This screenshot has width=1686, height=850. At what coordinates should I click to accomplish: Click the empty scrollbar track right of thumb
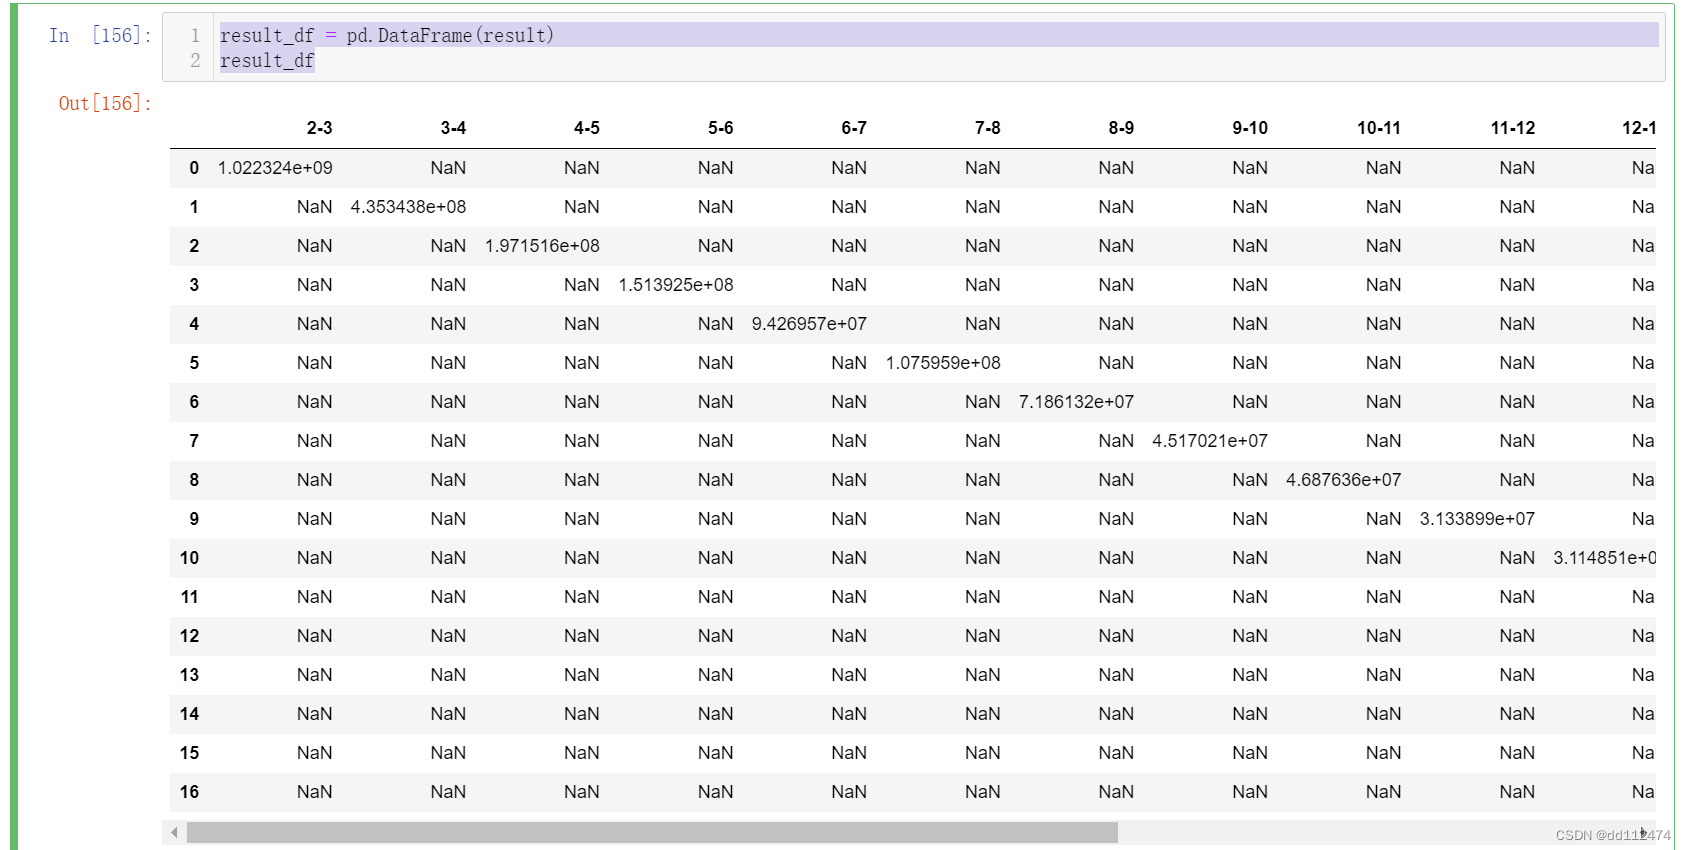coord(1375,833)
